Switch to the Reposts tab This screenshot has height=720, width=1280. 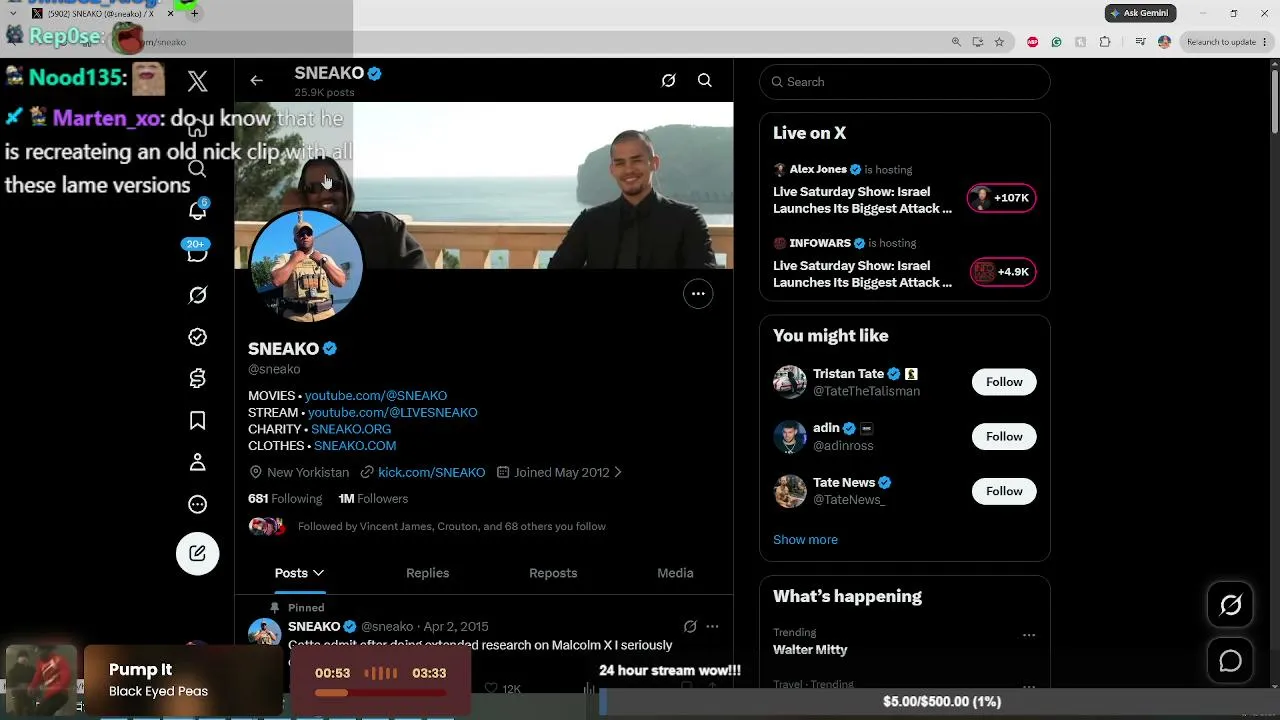point(553,573)
